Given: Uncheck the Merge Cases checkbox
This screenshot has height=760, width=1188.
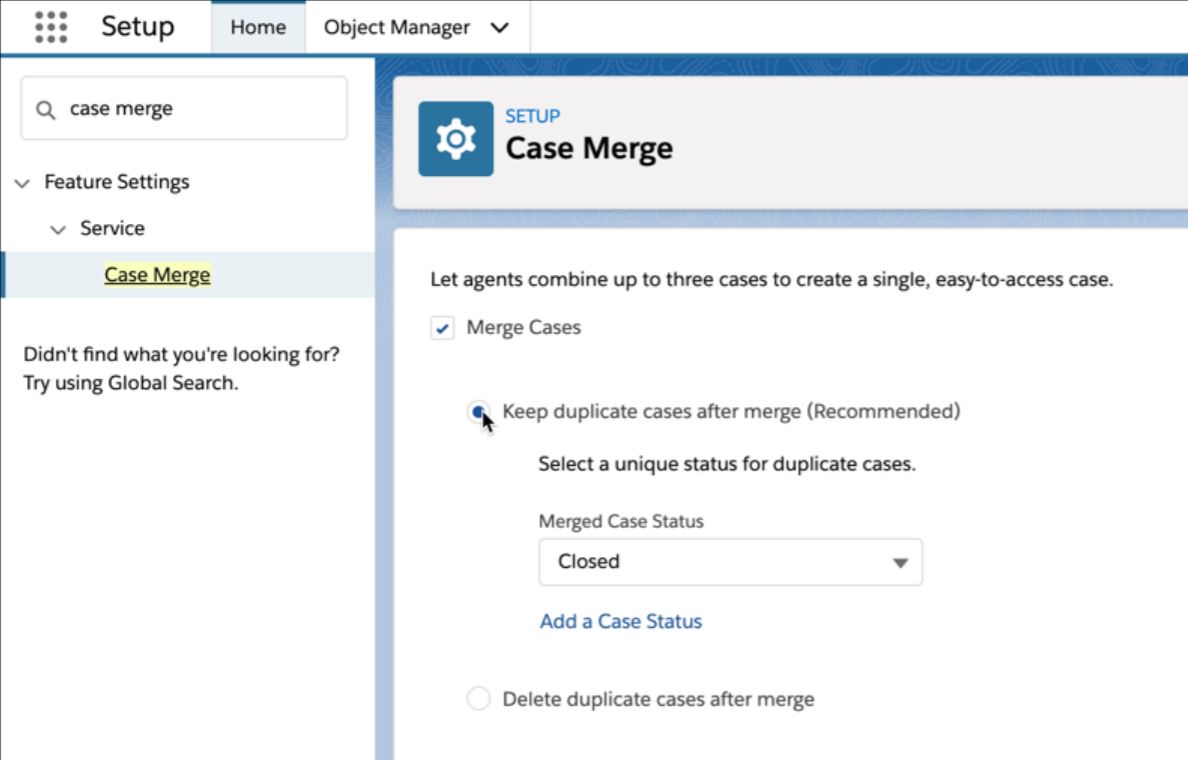Looking at the screenshot, I should pyautogui.click(x=442, y=328).
